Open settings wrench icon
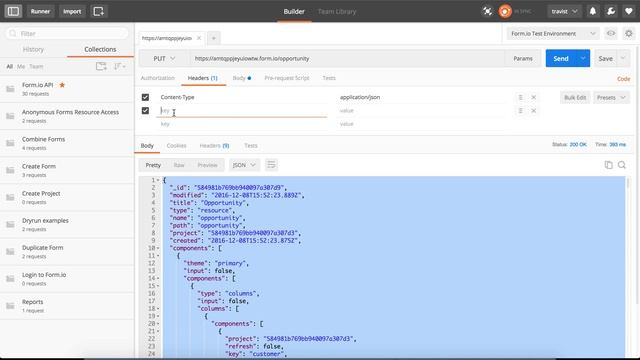 point(611,11)
